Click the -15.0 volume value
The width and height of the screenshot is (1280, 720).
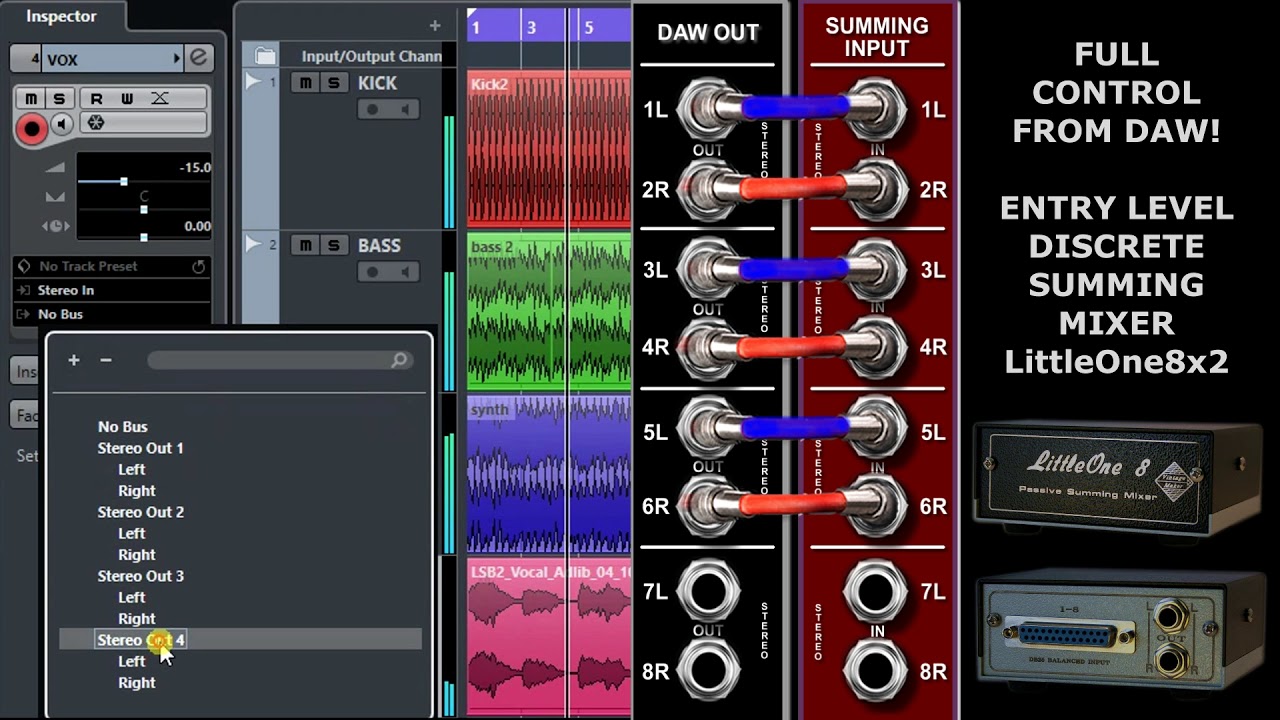195,168
